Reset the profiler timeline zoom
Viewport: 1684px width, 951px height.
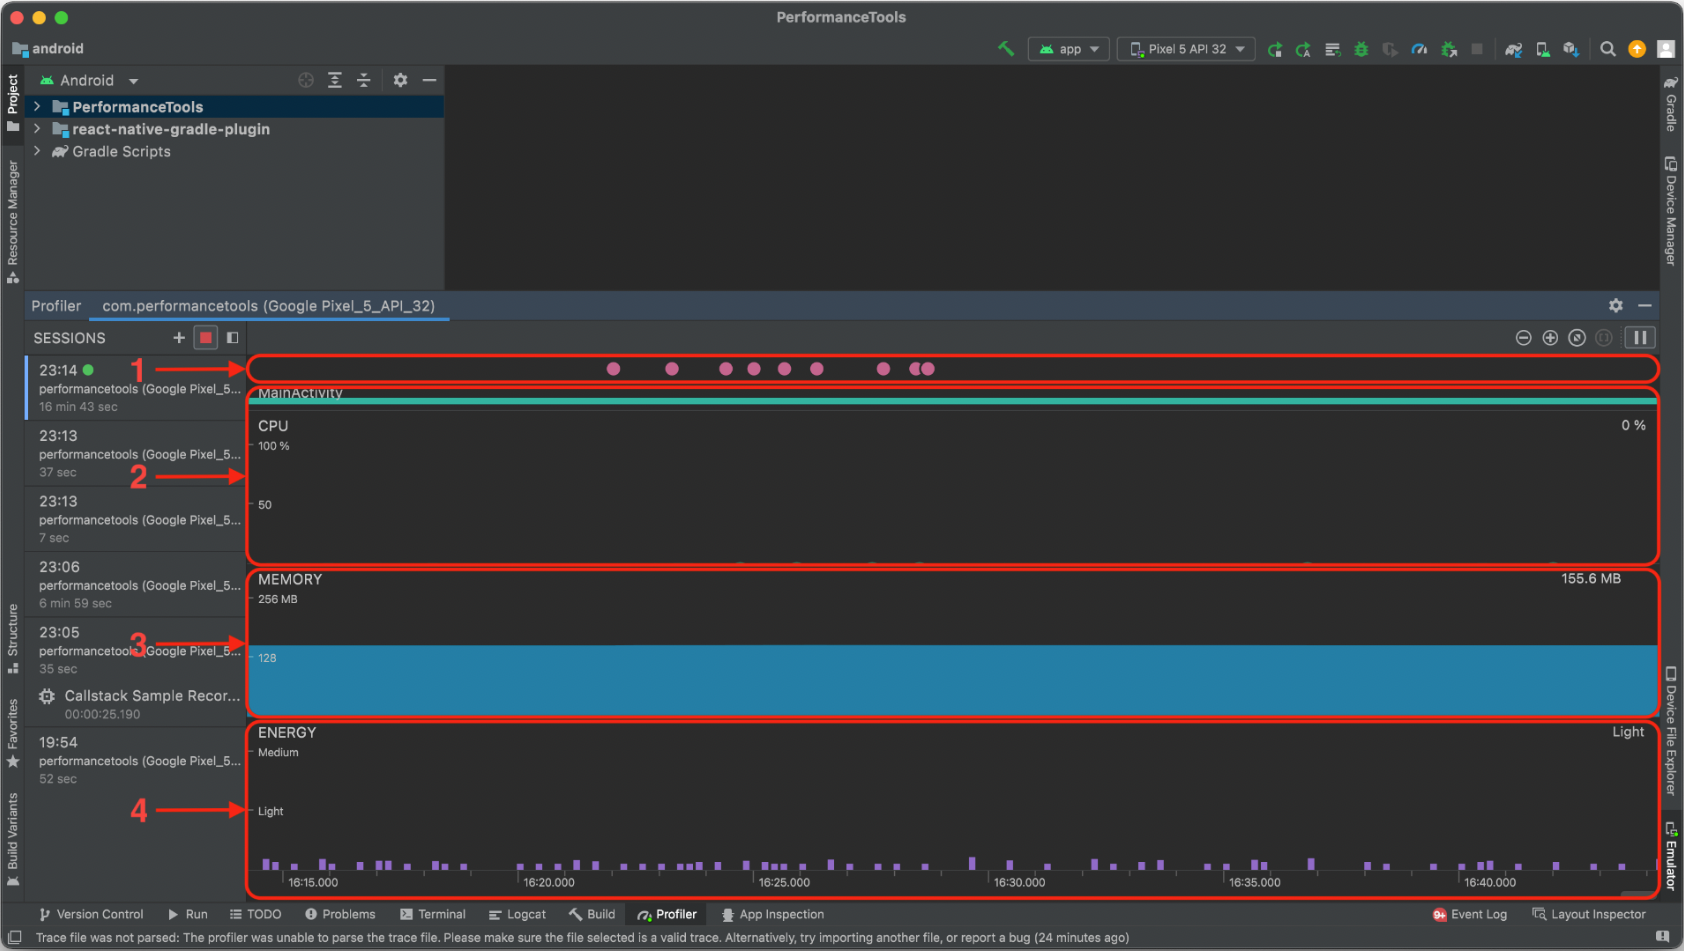(1577, 338)
